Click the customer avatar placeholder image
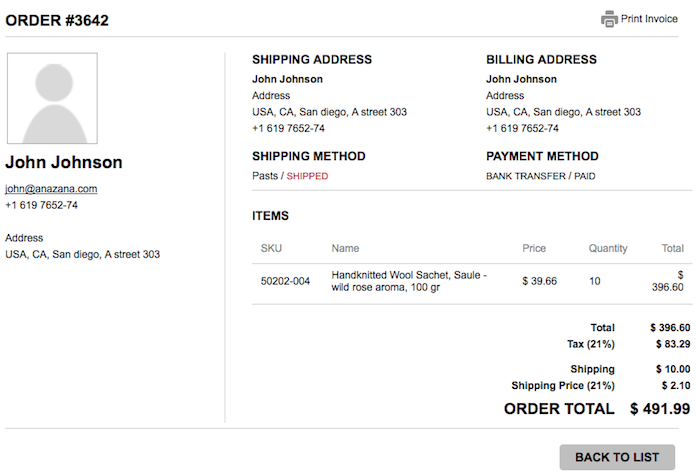696x472 pixels. click(52, 98)
